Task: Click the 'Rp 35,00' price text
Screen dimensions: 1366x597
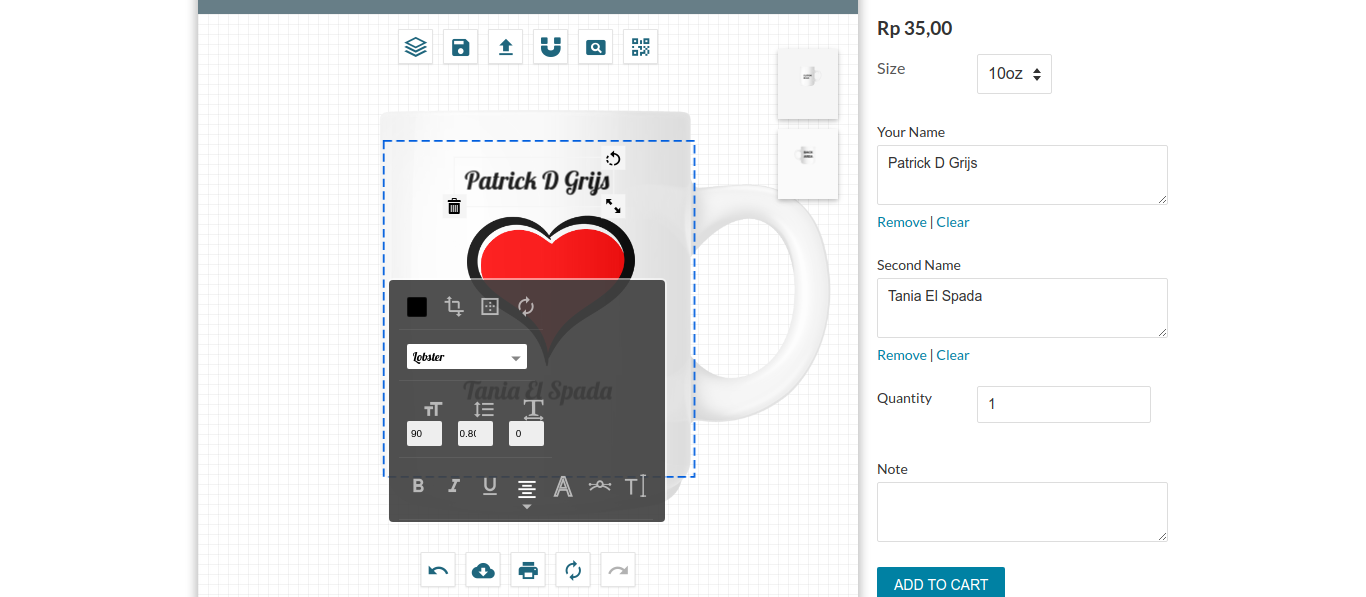Action: [x=915, y=28]
